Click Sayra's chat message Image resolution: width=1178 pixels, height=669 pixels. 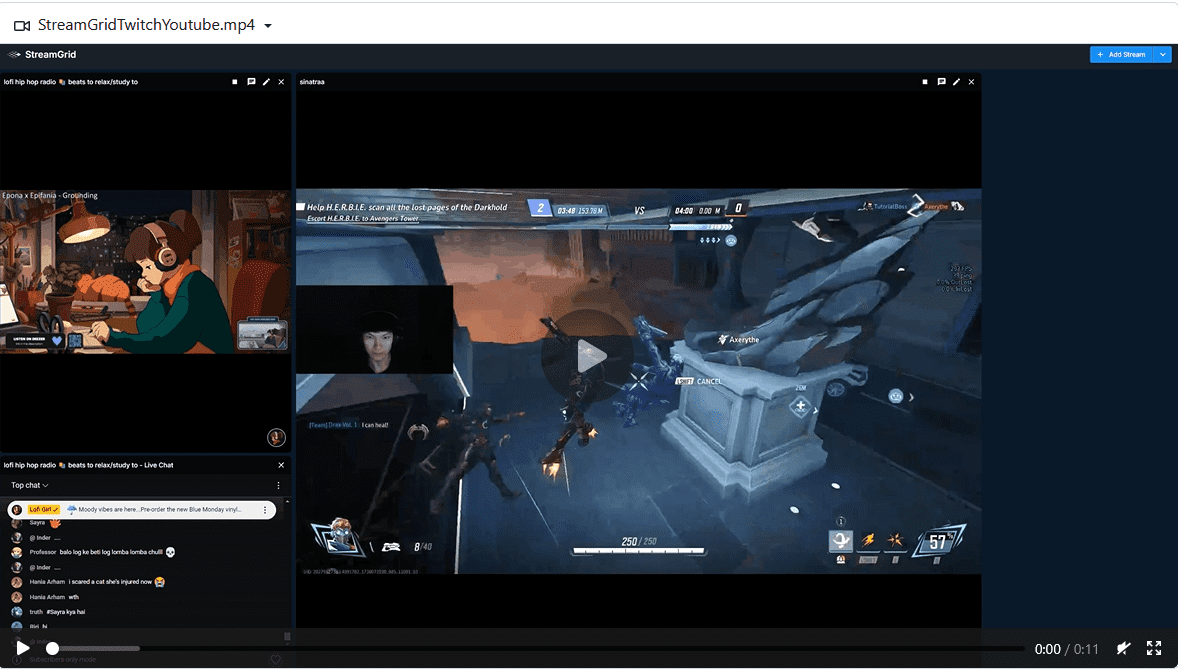coord(35,523)
